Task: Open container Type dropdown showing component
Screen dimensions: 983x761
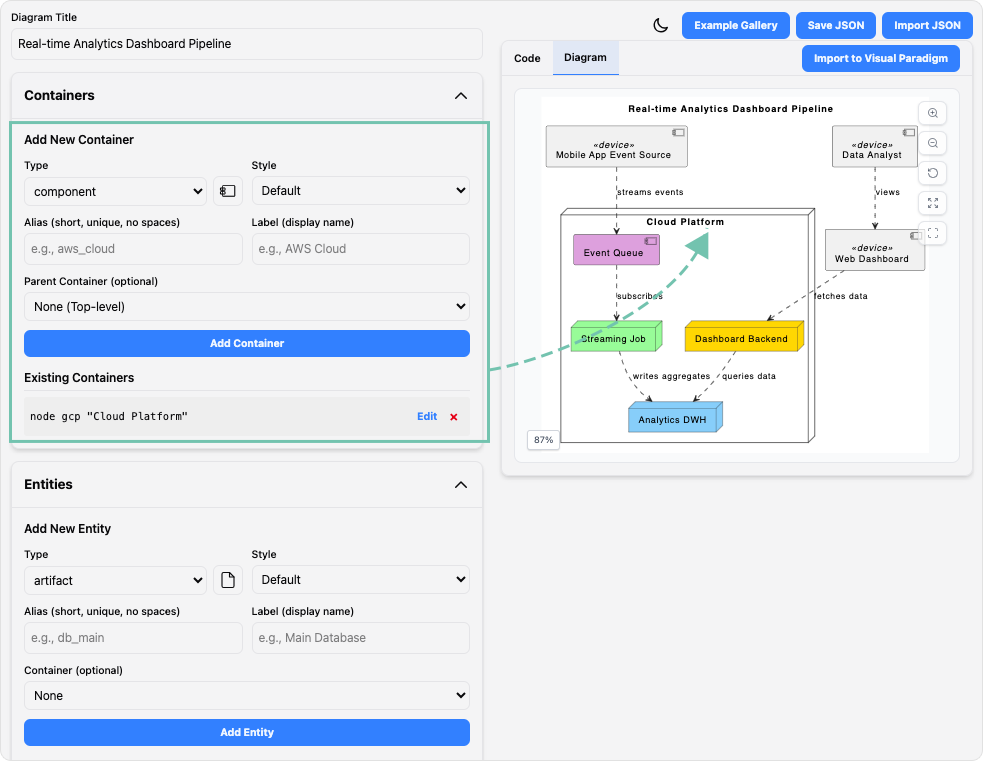Action: [x=115, y=192]
